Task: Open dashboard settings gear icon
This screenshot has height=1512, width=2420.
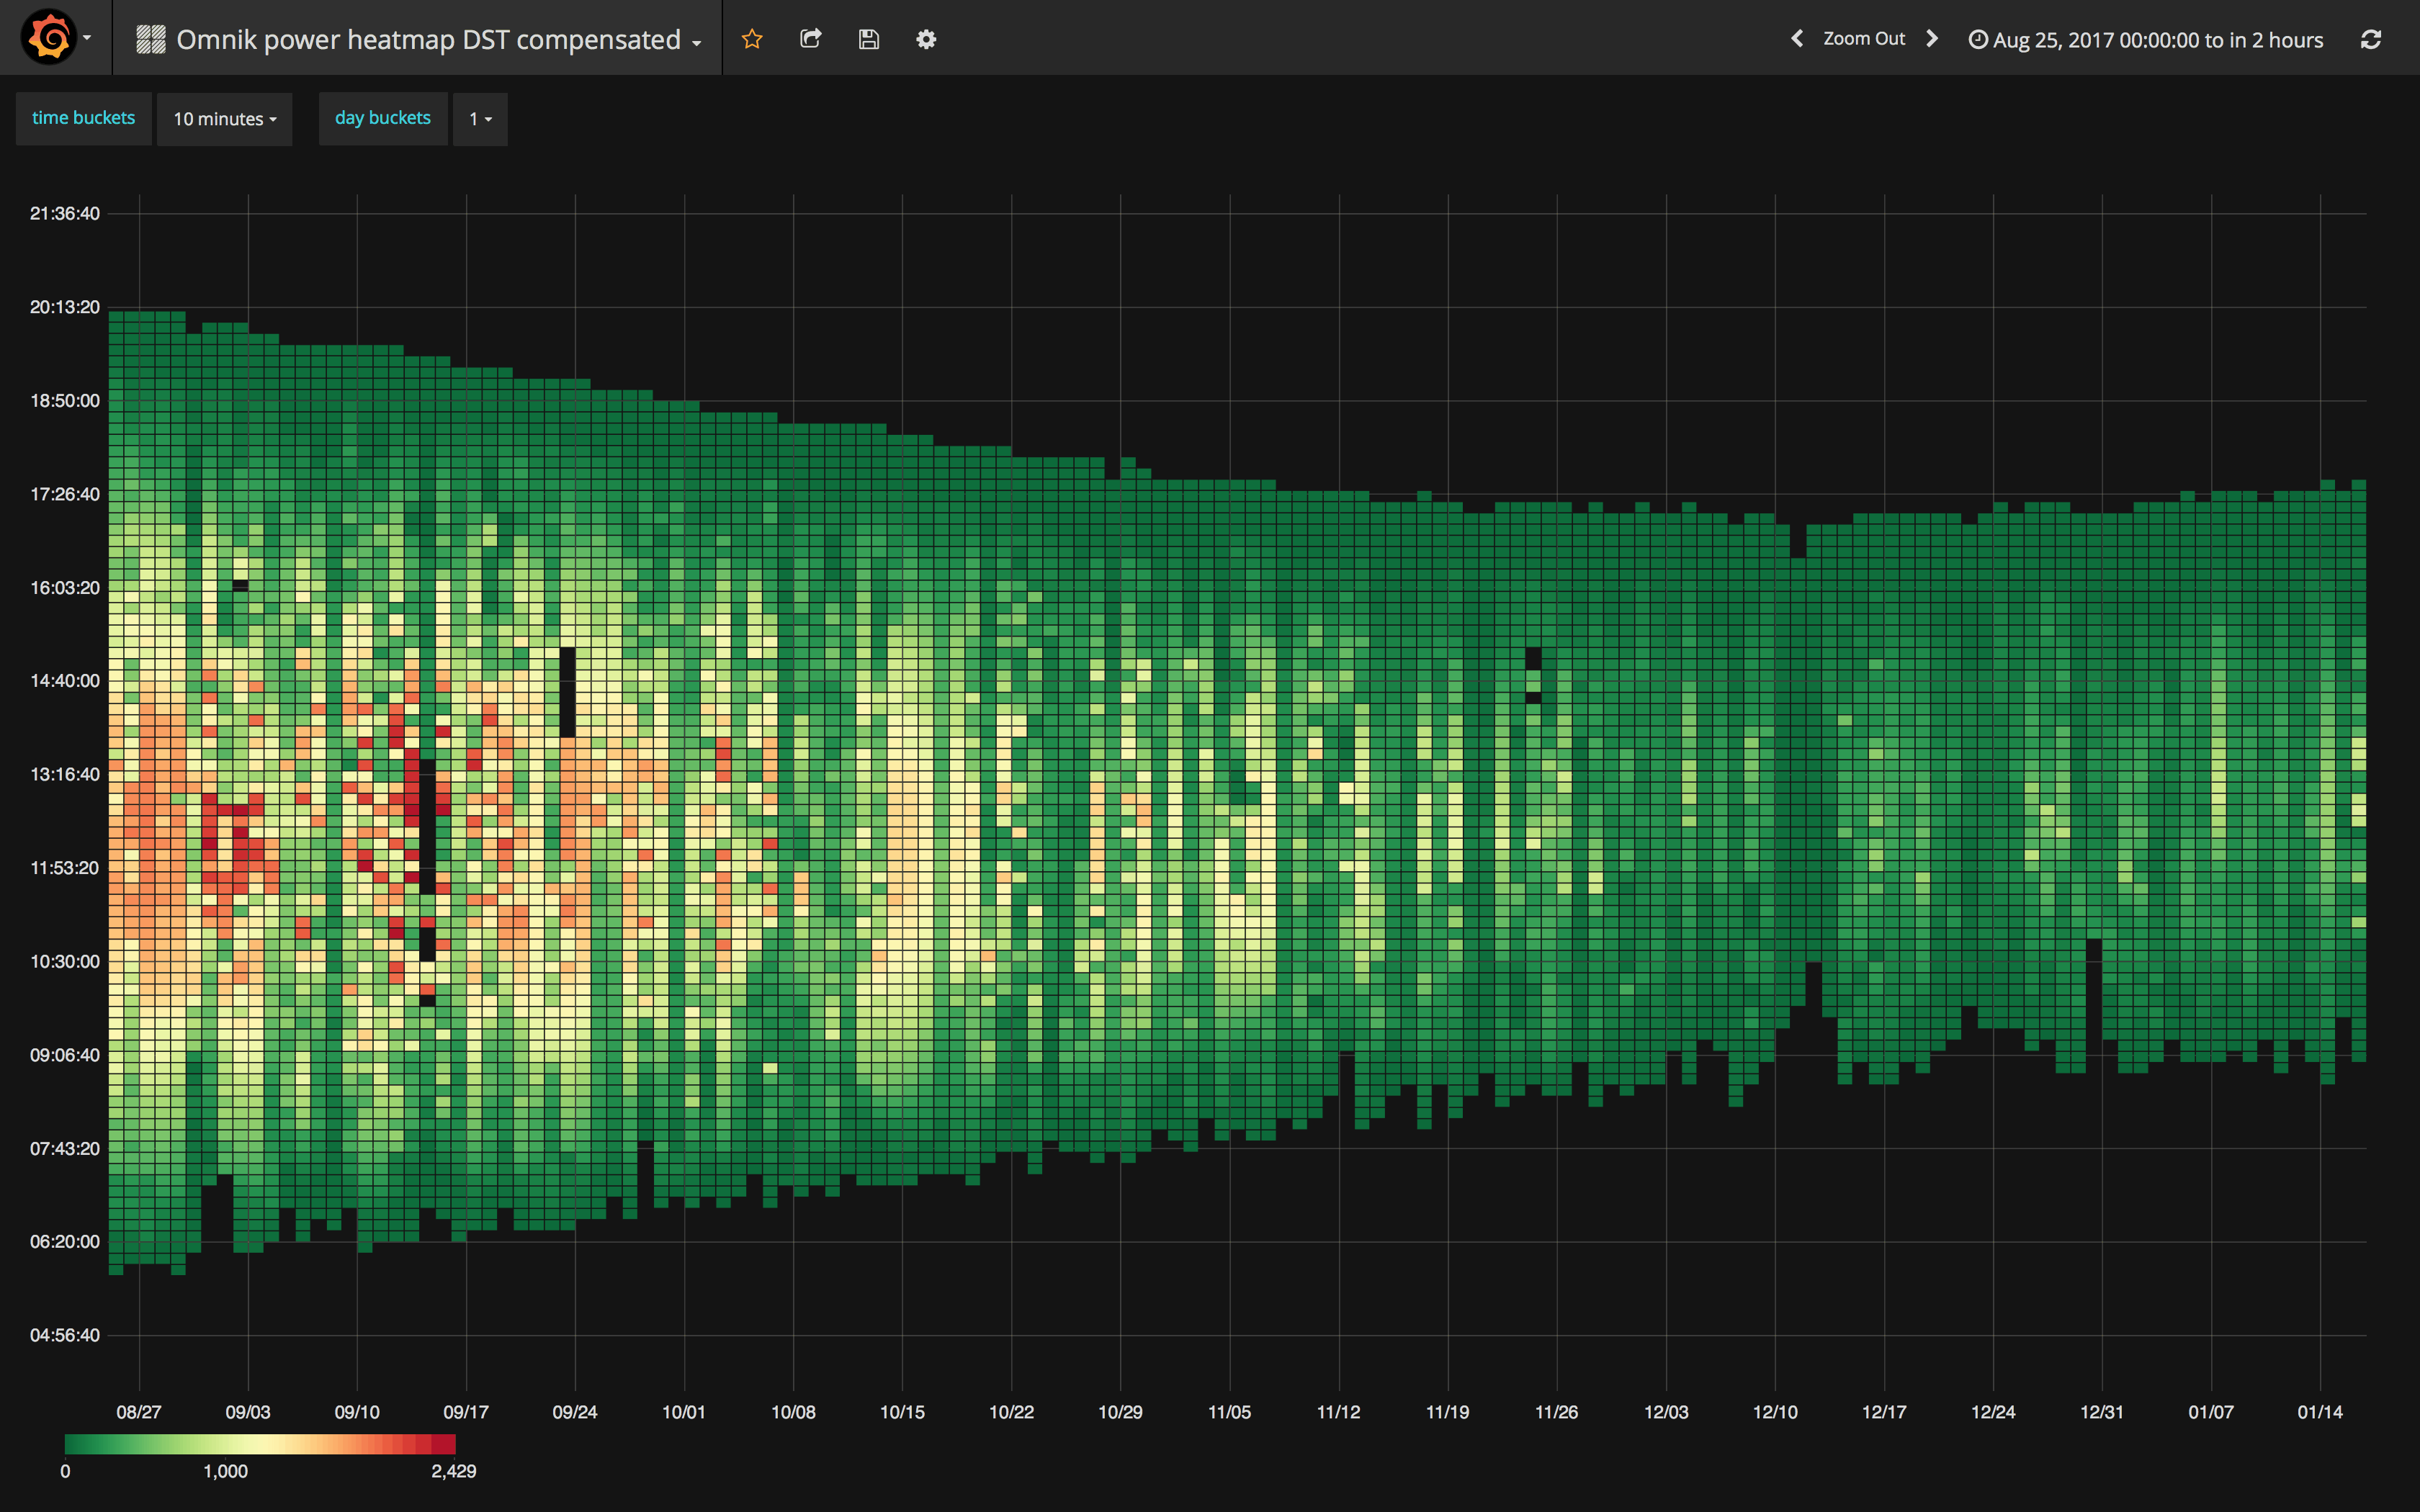Action: tap(926, 39)
